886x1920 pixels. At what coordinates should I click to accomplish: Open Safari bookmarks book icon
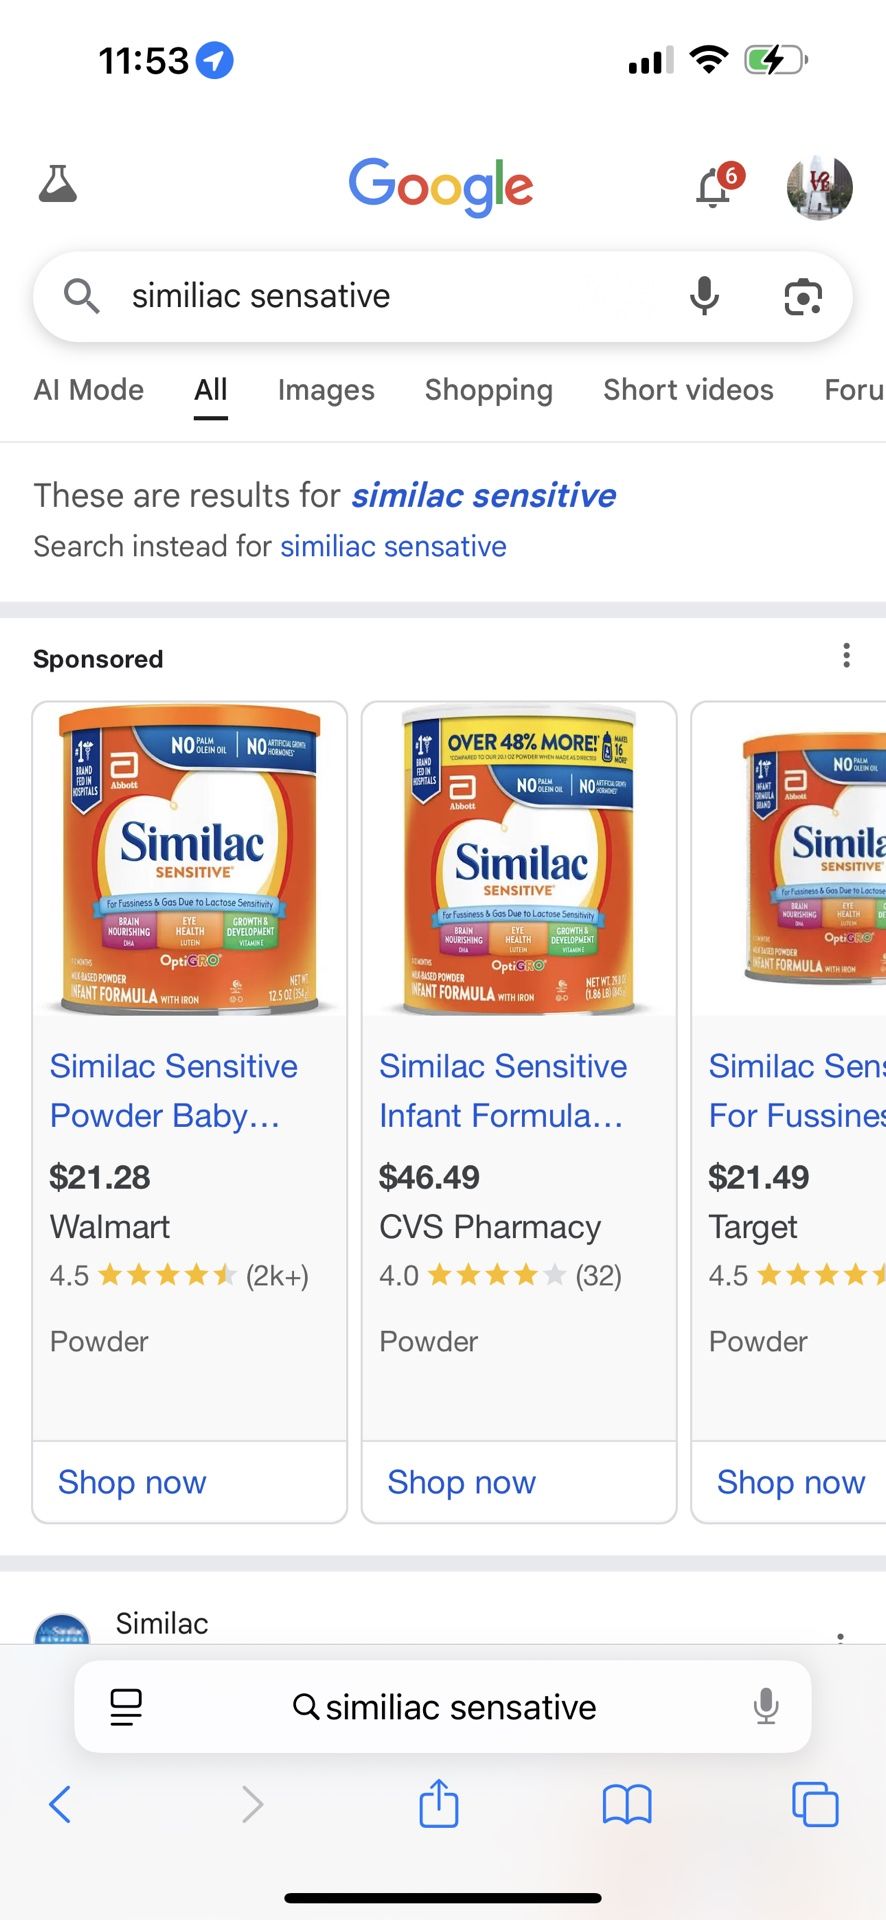click(x=627, y=1804)
